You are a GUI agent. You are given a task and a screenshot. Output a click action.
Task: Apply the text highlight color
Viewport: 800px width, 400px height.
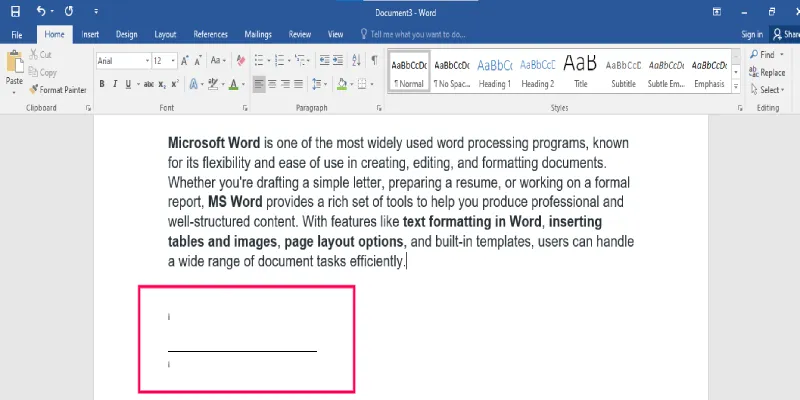pyautogui.click(x=213, y=84)
